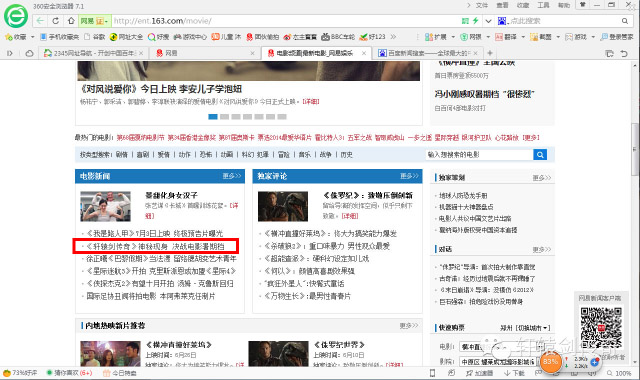This screenshot has height=380, width=640.
Task: Open the 扩展 extensions toolbar item
Action: (436, 37)
